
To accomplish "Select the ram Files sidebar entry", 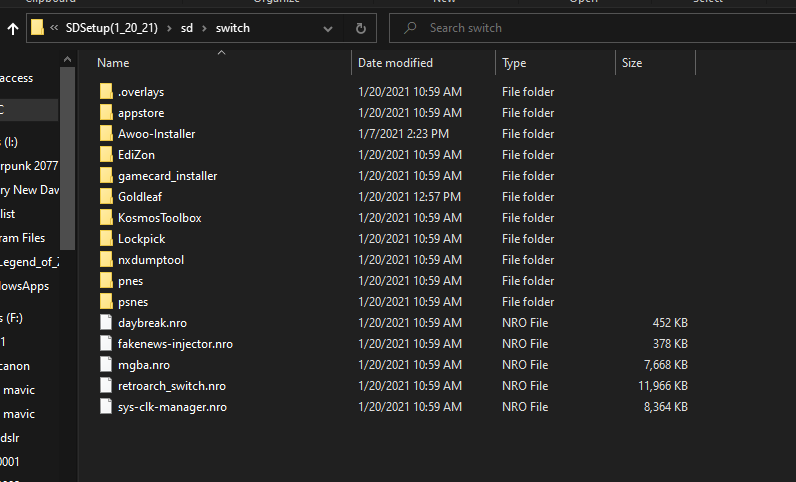I will click(x=22, y=238).
